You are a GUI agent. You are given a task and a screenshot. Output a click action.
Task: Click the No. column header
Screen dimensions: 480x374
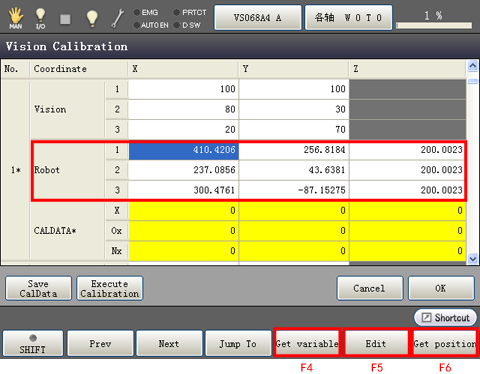pos(15,69)
